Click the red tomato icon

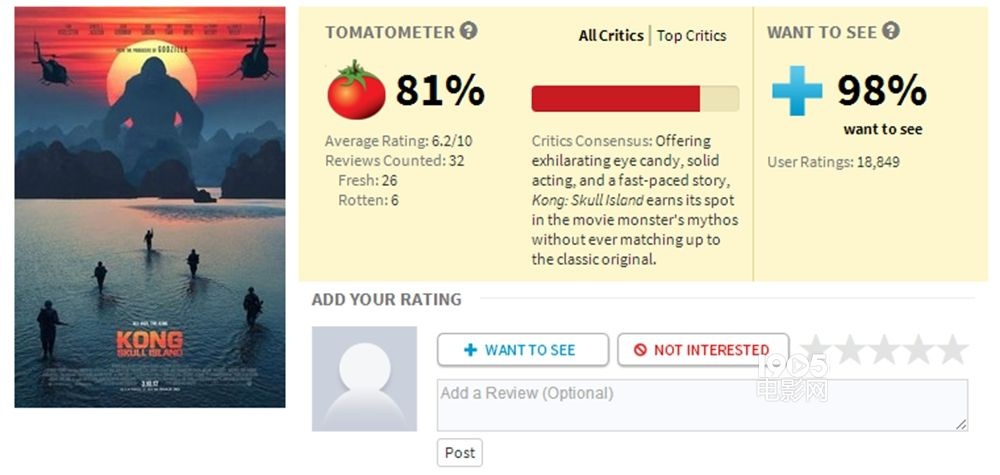click(356, 91)
